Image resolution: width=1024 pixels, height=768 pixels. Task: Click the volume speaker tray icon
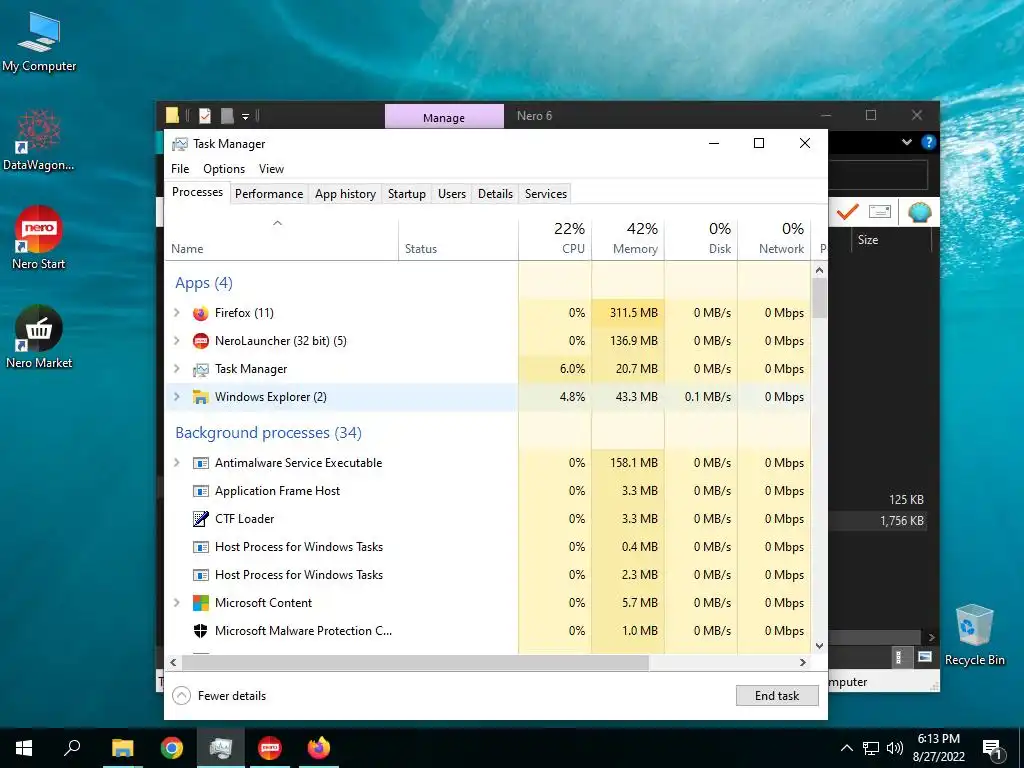click(895, 748)
